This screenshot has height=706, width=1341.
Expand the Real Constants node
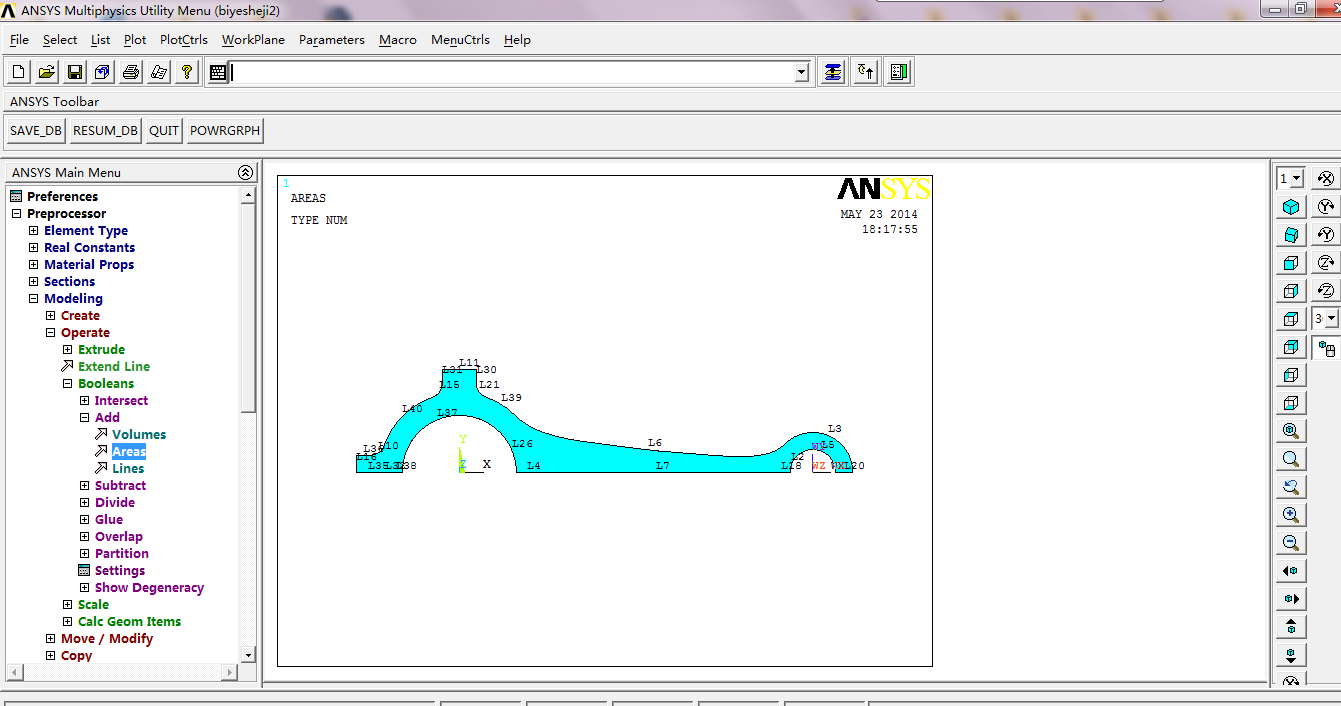(x=33, y=248)
